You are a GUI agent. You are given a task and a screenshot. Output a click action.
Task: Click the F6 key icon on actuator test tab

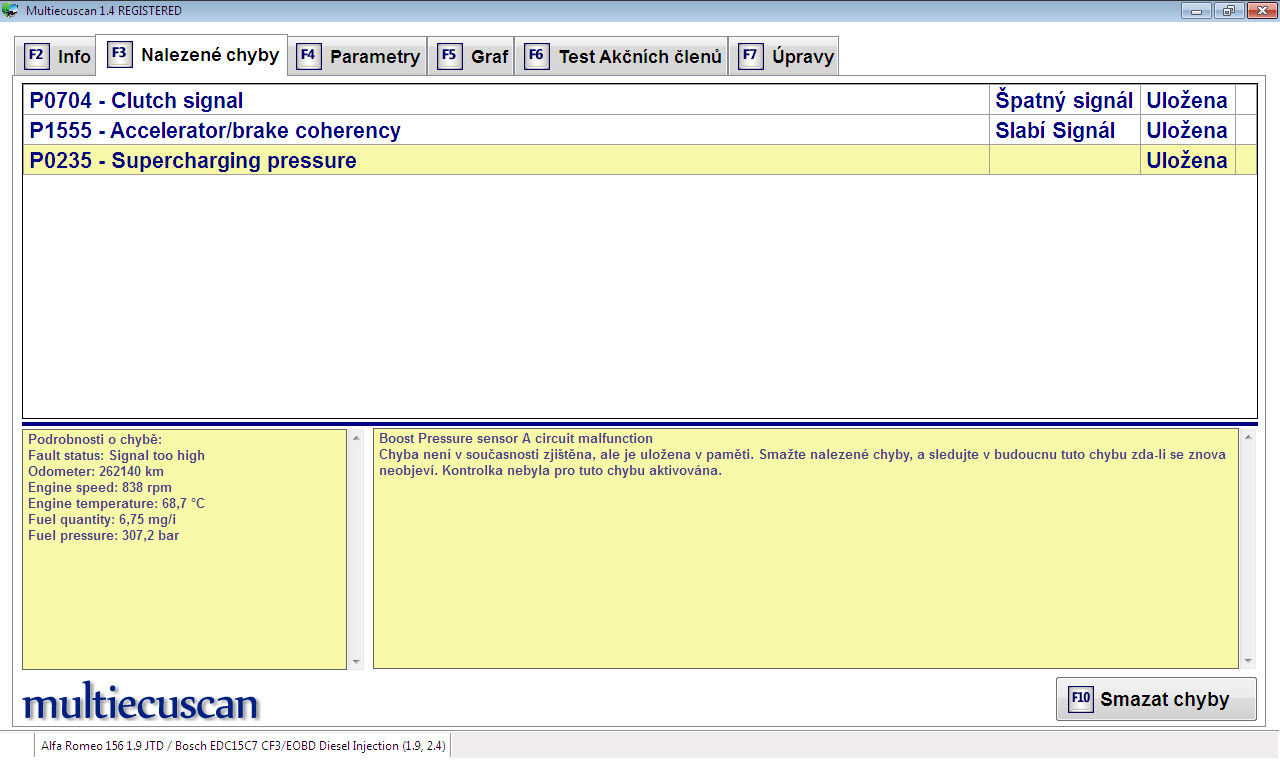pyautogui.click(x=537, y=56)
